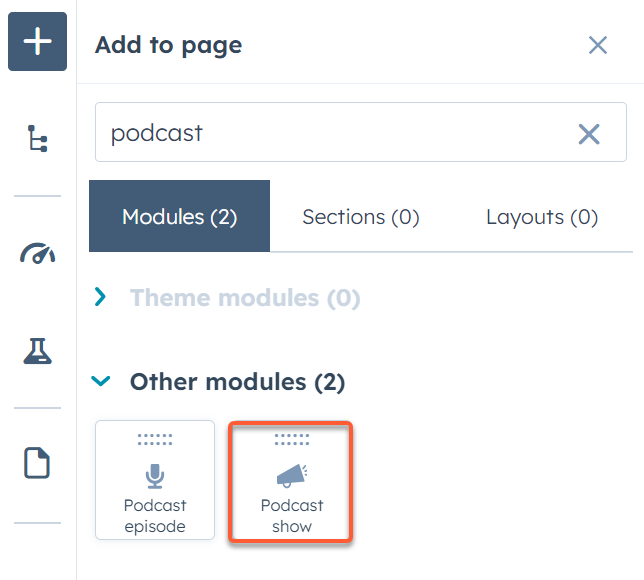The height and width of the screenshot is (580, 644).
Task: Click inside the podcast search field
Action: 337,132
